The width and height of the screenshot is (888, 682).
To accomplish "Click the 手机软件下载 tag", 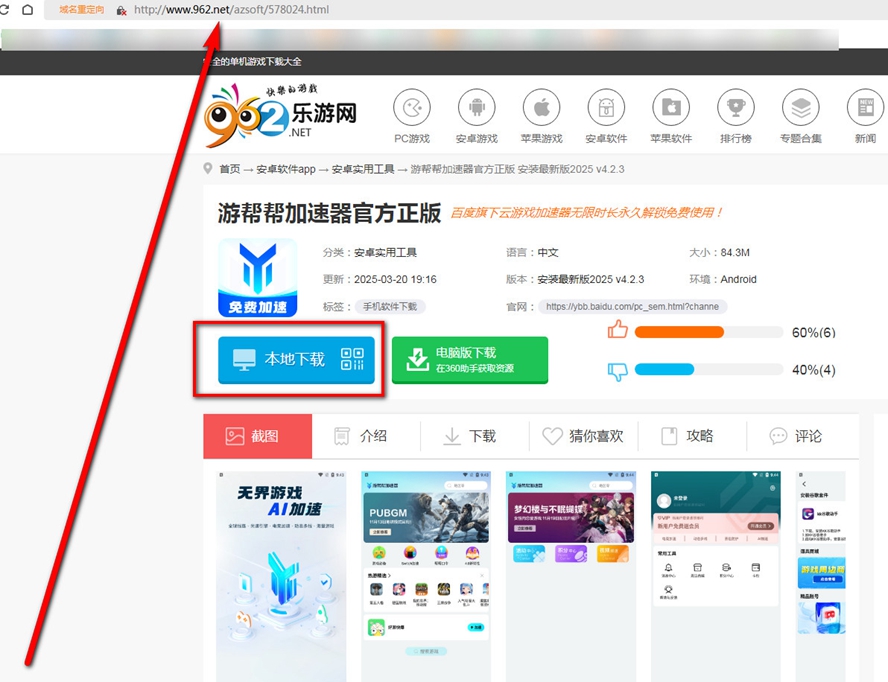I will (x=390, y=306).
